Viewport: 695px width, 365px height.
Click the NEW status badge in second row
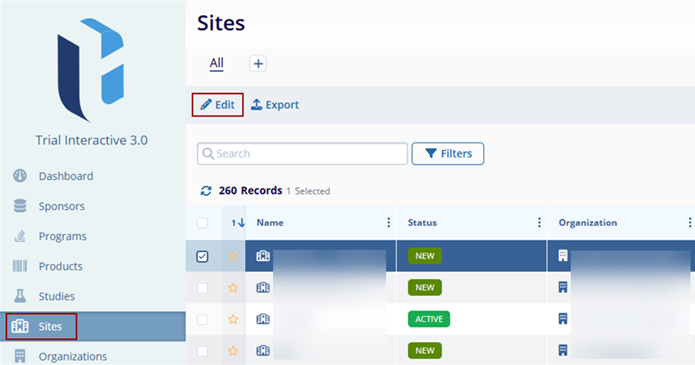tap(425, 287)
